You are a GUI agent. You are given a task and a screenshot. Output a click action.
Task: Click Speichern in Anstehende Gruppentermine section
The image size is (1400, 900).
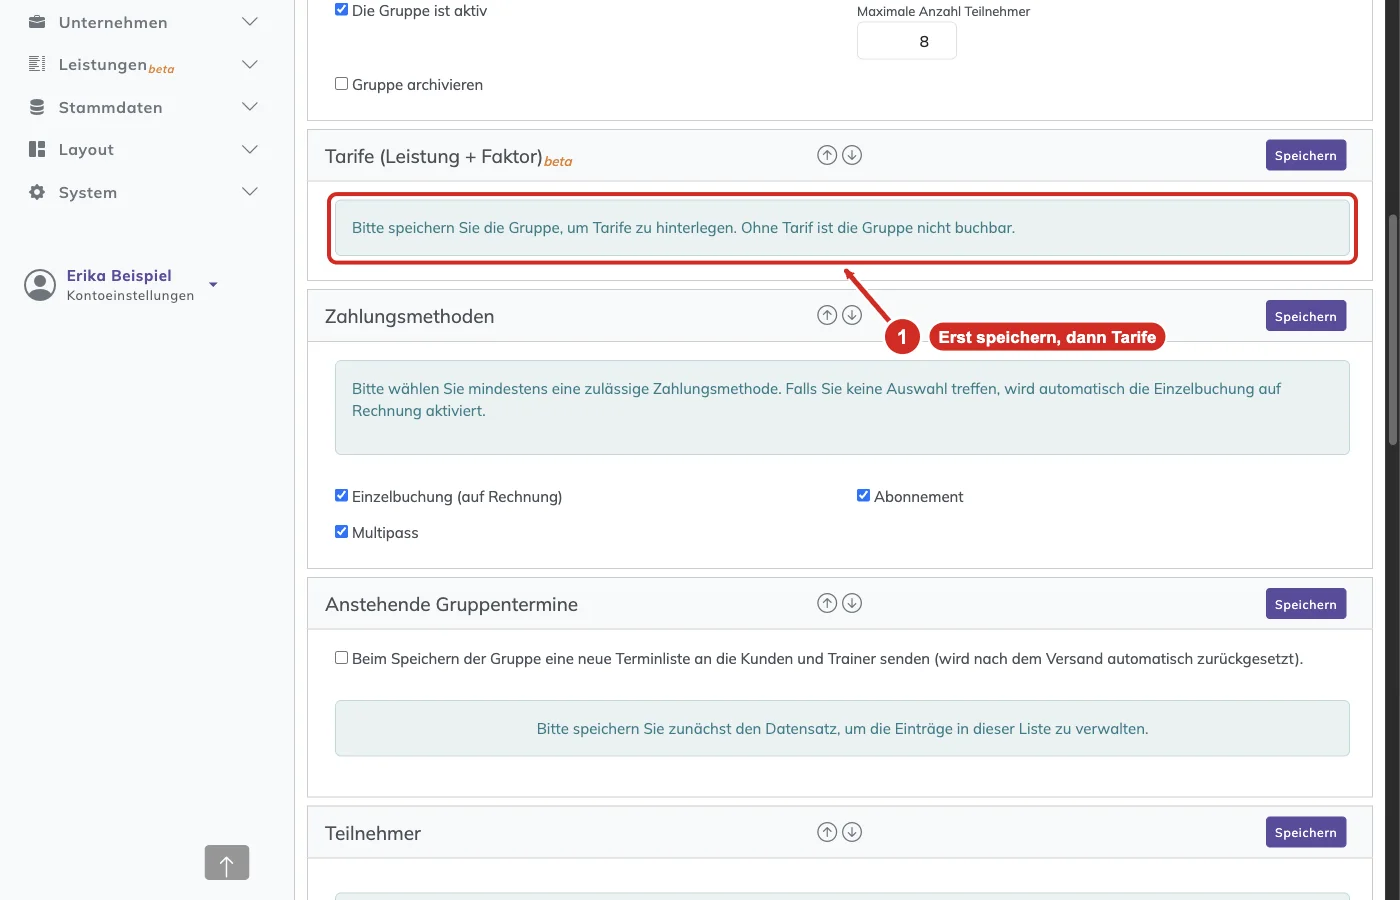pos(1306,604)
